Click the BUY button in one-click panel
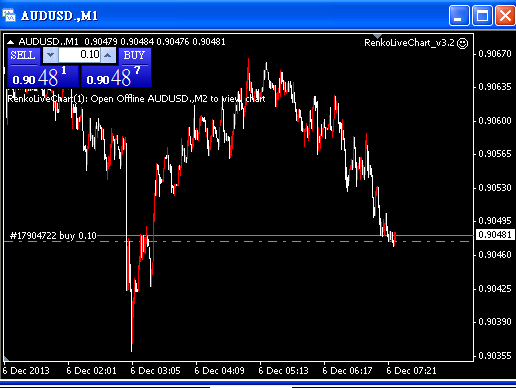This screenshot has width=516, height=388. (134, 55)
